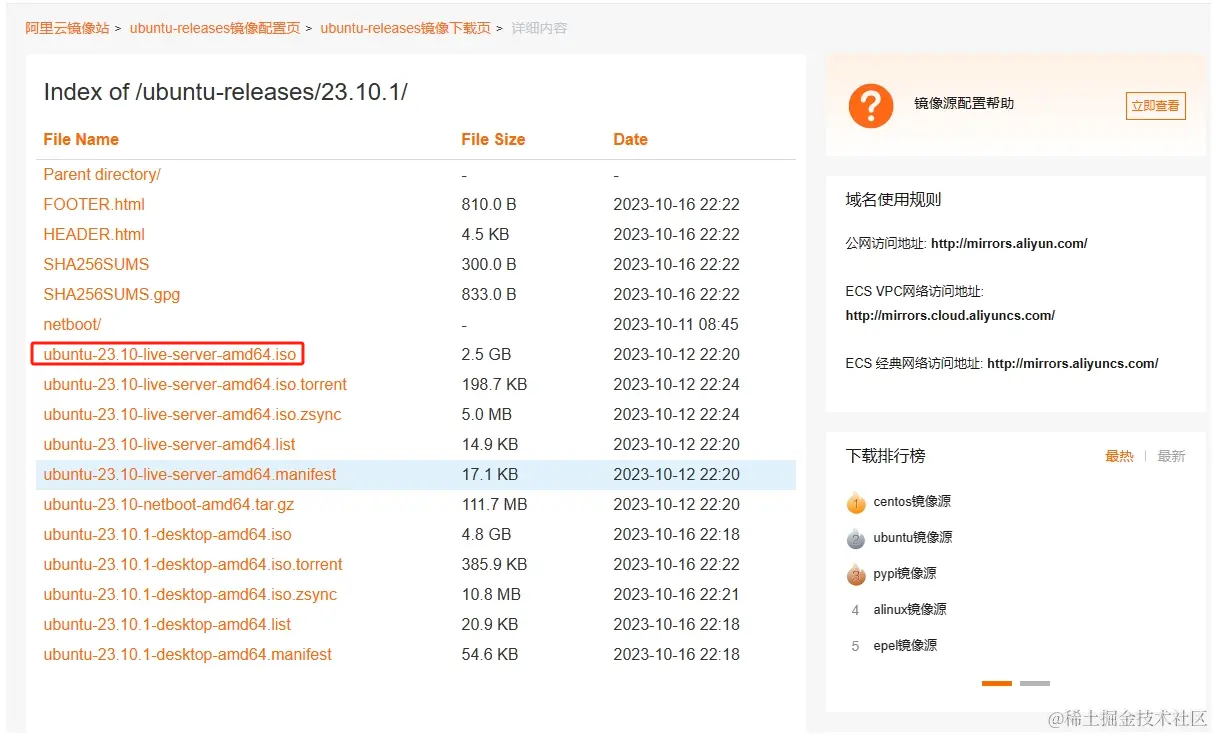Open the centos镜像源 ranking entry

coord(912,502)
